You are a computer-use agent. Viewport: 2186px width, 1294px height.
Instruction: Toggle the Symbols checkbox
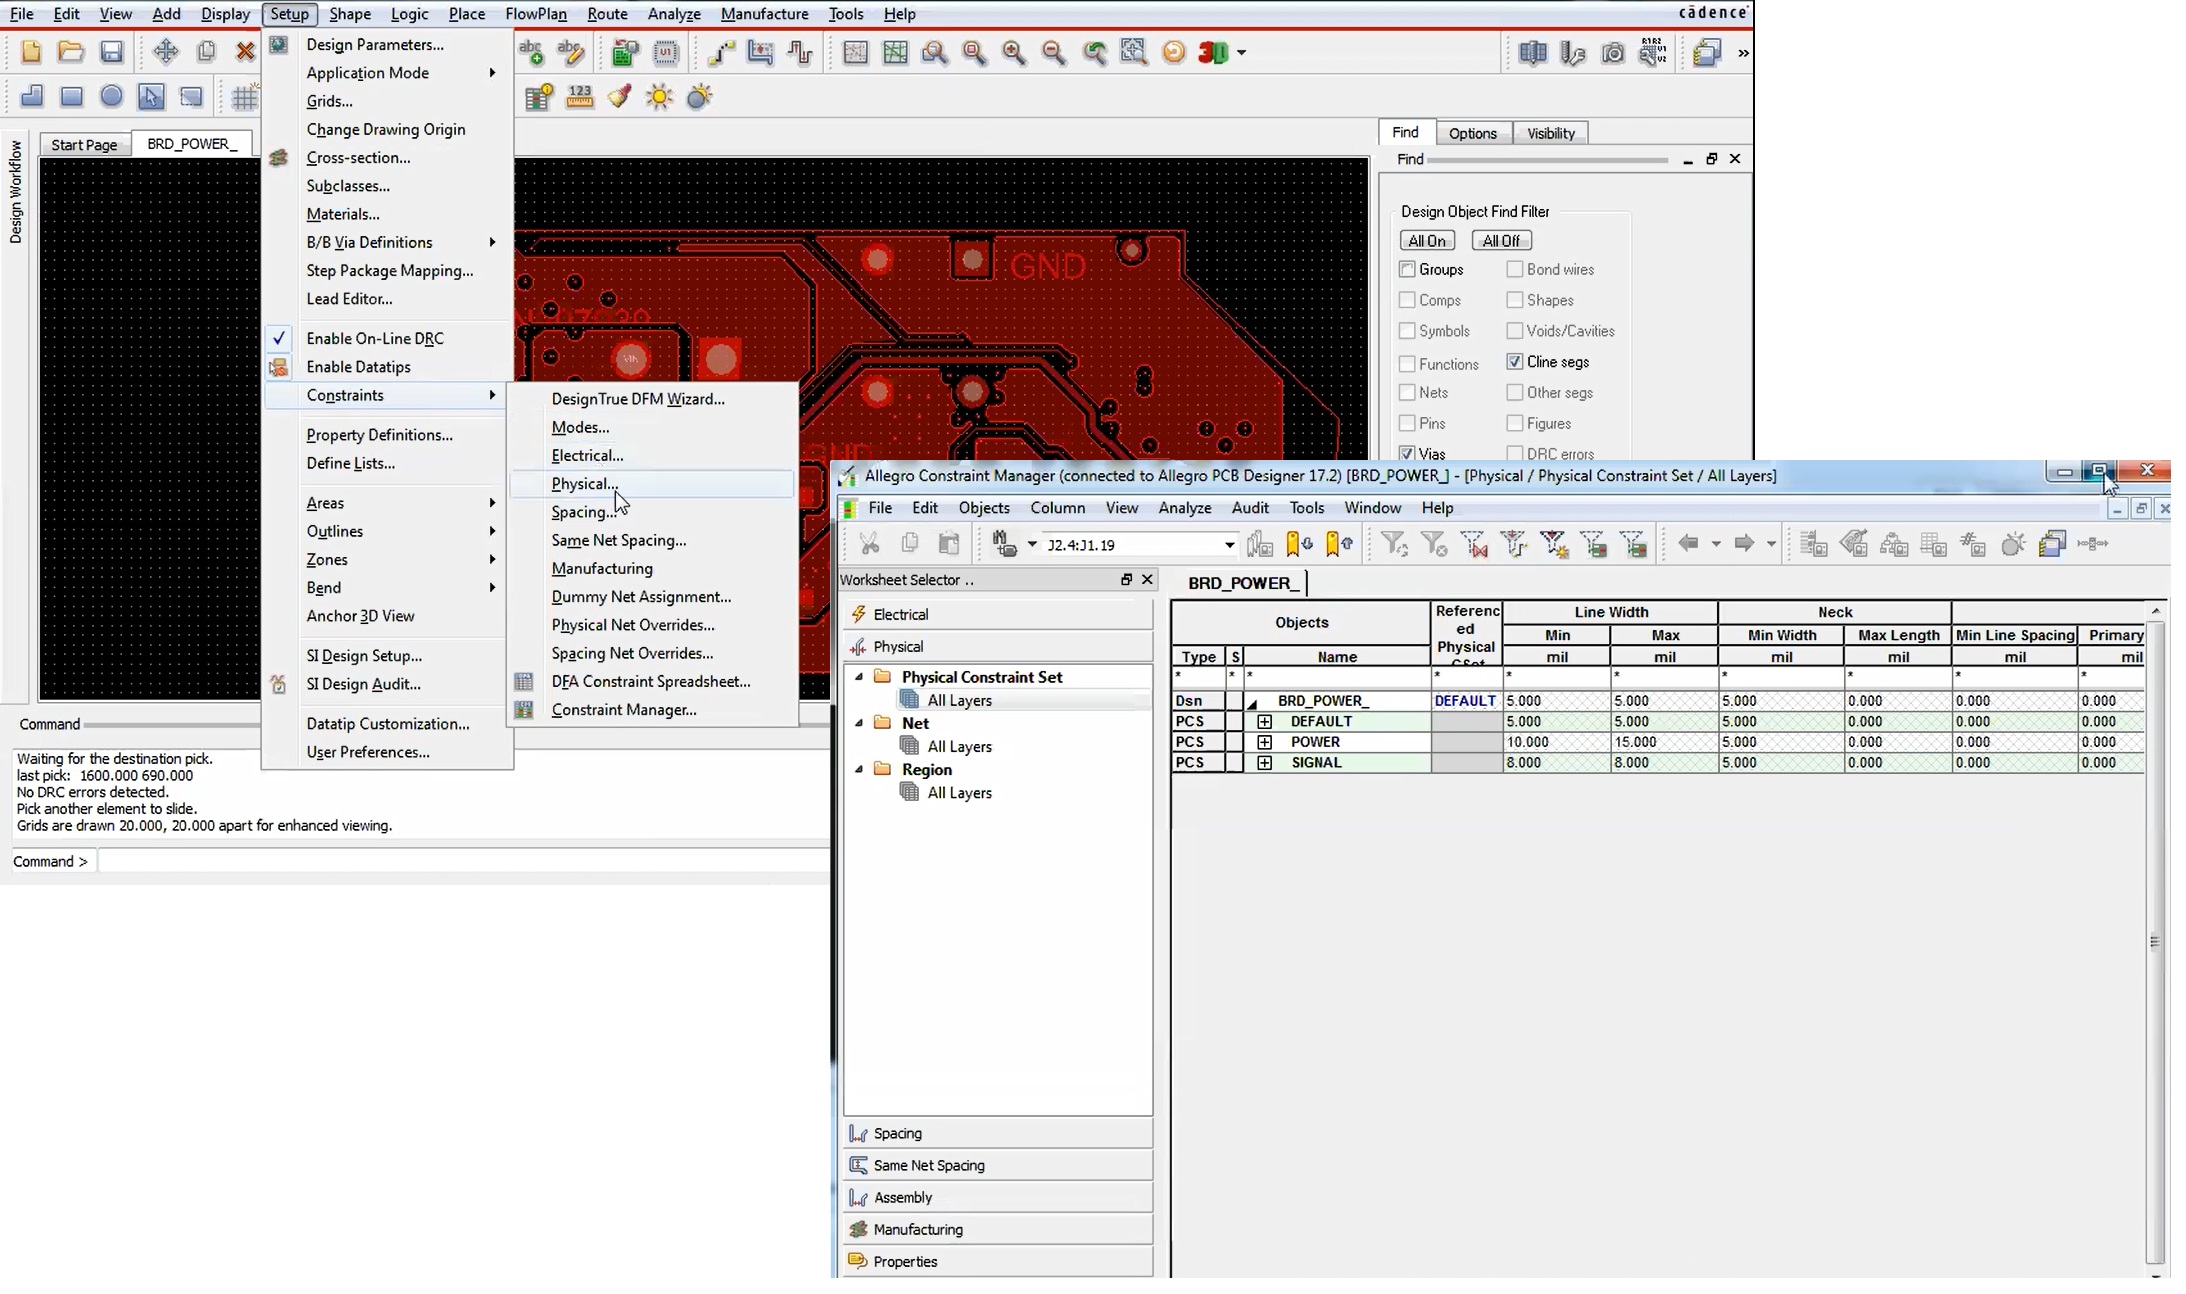click(1407, 331)
